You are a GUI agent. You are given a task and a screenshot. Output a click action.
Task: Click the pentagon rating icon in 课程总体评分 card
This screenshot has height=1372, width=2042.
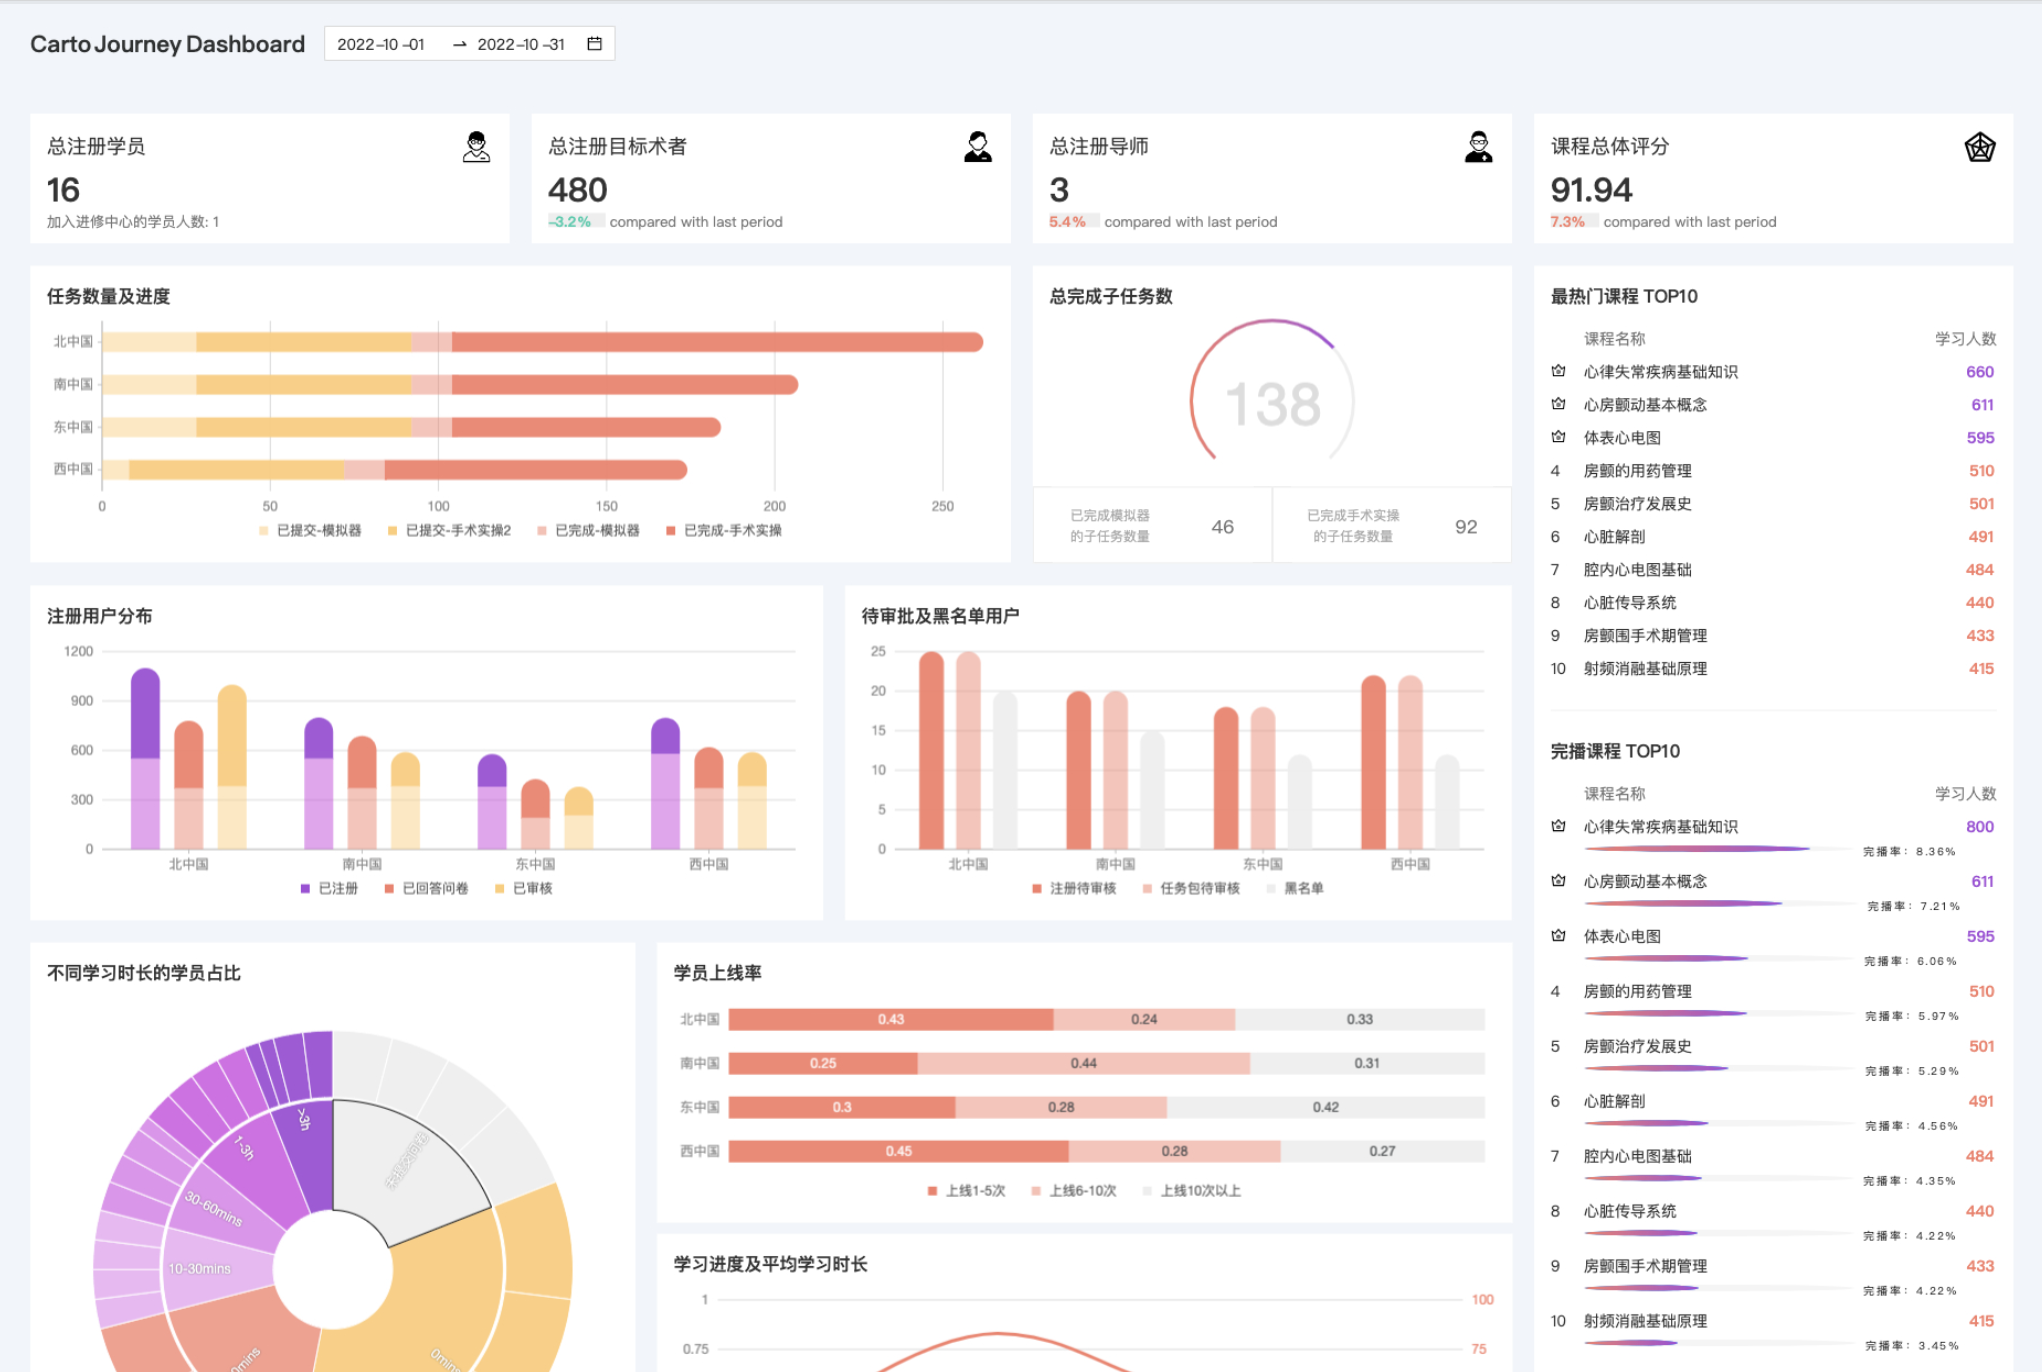[1980, 147]
